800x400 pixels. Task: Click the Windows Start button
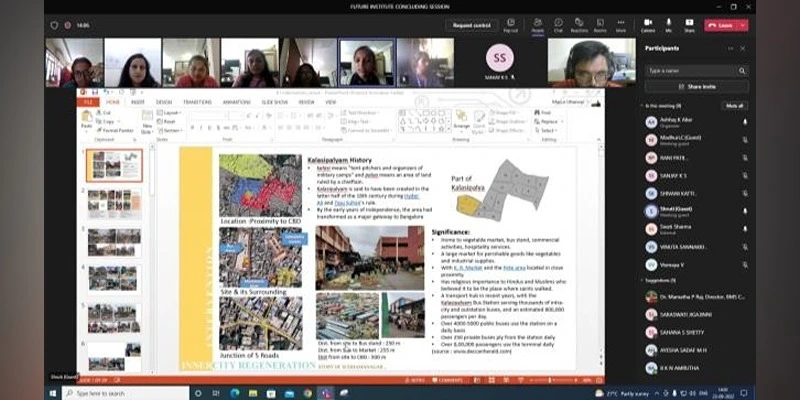click(53, 393)
